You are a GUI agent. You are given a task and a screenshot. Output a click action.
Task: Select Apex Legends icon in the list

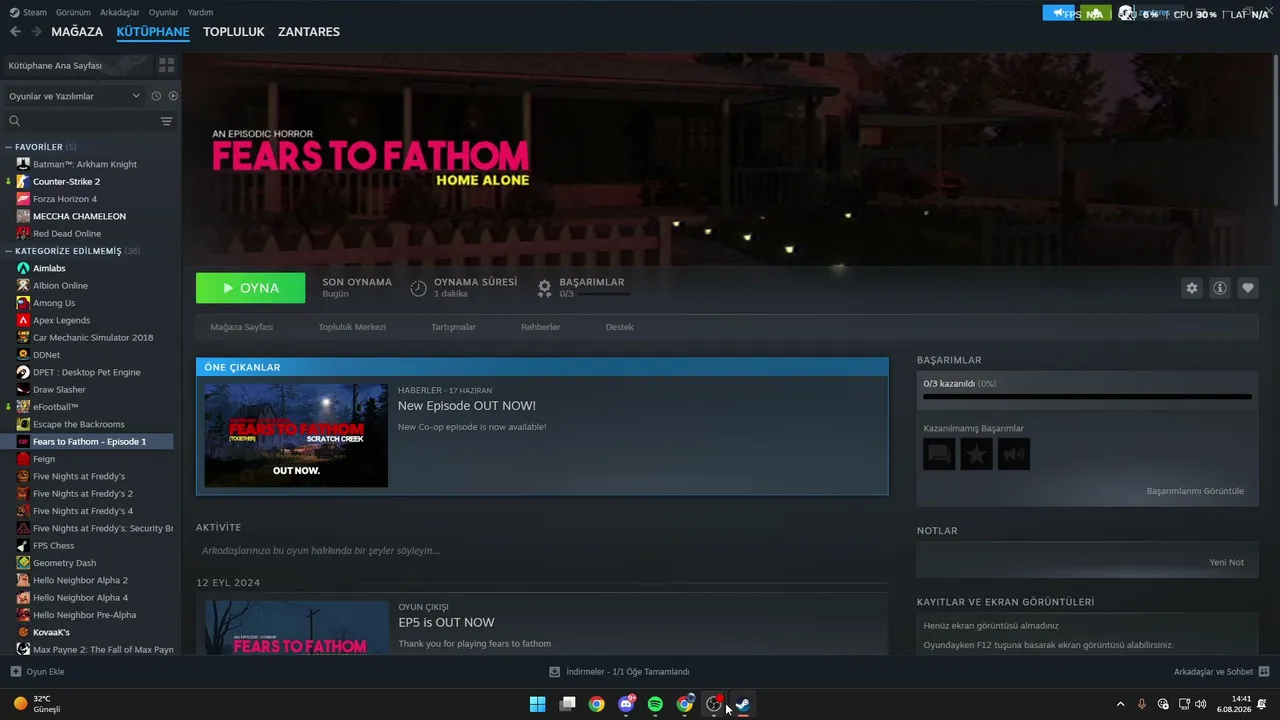click(23, 320)
